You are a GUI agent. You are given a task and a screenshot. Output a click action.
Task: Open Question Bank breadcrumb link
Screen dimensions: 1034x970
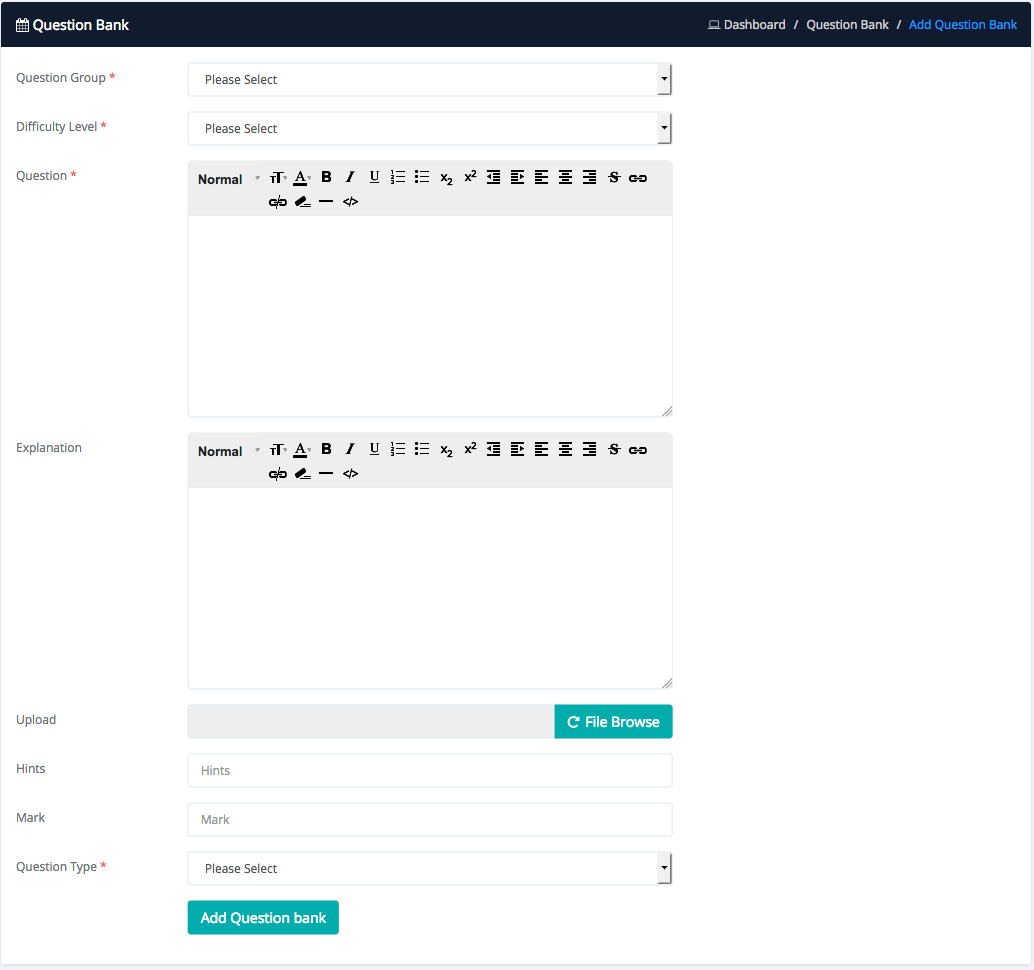coord(847,25)
